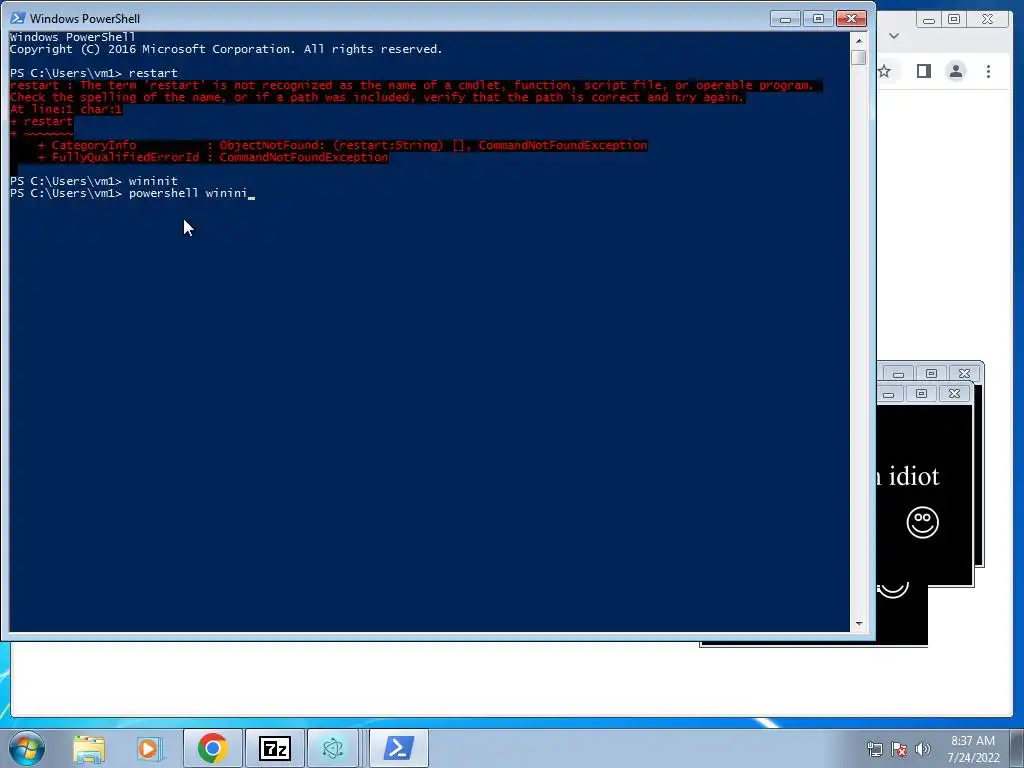
Task: Close the front 'idiot' popup window
Action: point(954,394)
